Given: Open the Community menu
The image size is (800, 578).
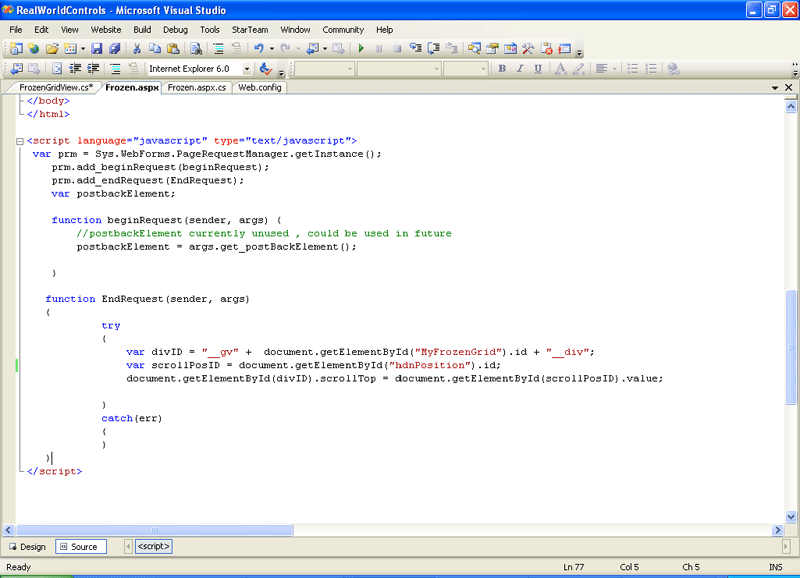Looking at the screenshot, I should 343,30.
